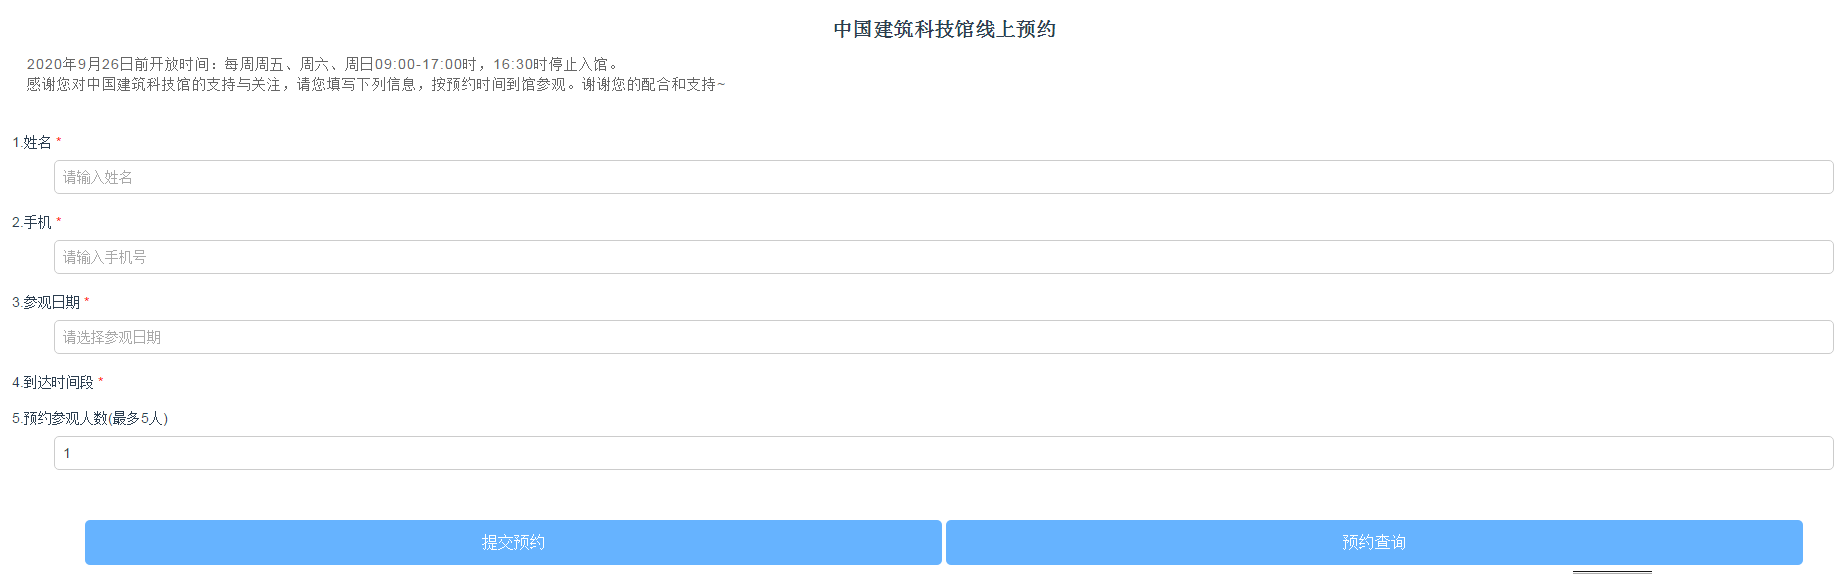This screenshot has height=574, width=1843.
Task: Click the 预约参观人数 visitor count field
Action: tap(943, 453)
